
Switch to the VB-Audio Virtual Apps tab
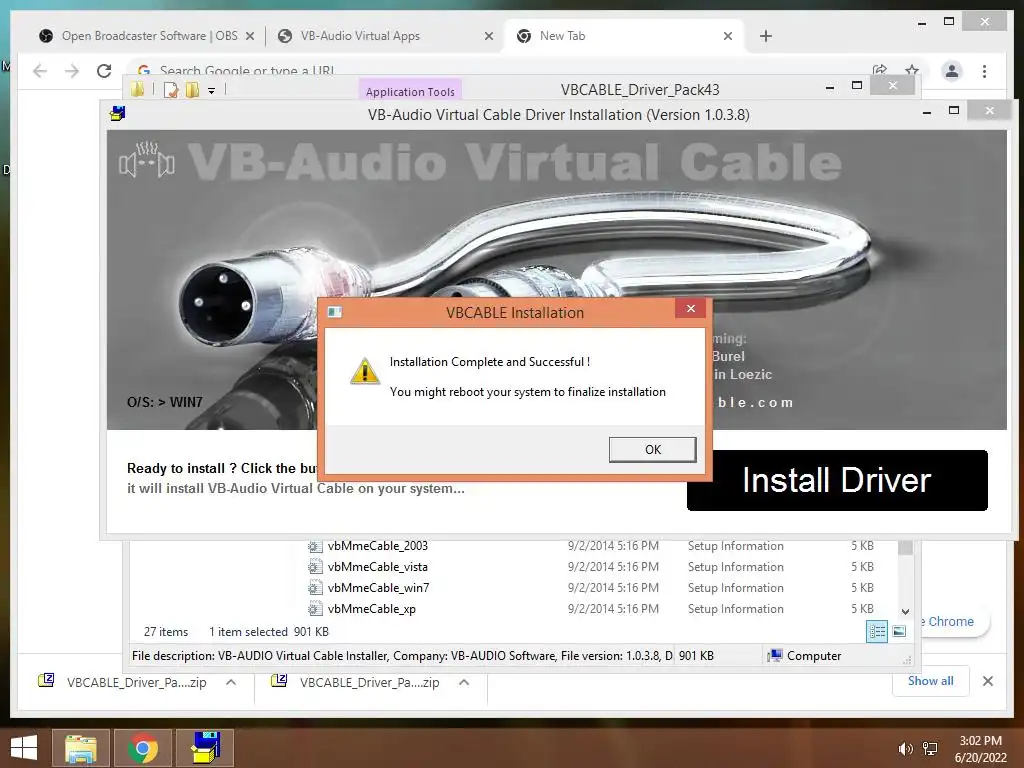(x=360, y=36)
